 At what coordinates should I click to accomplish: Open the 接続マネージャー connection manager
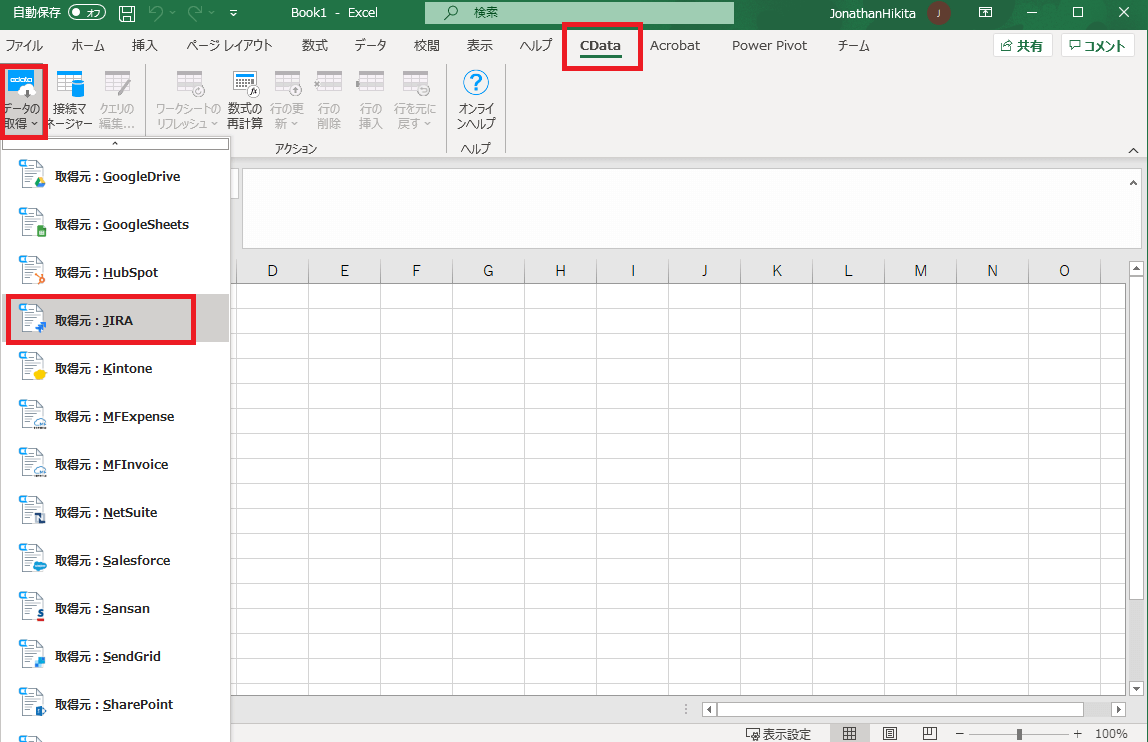point(70,101)
